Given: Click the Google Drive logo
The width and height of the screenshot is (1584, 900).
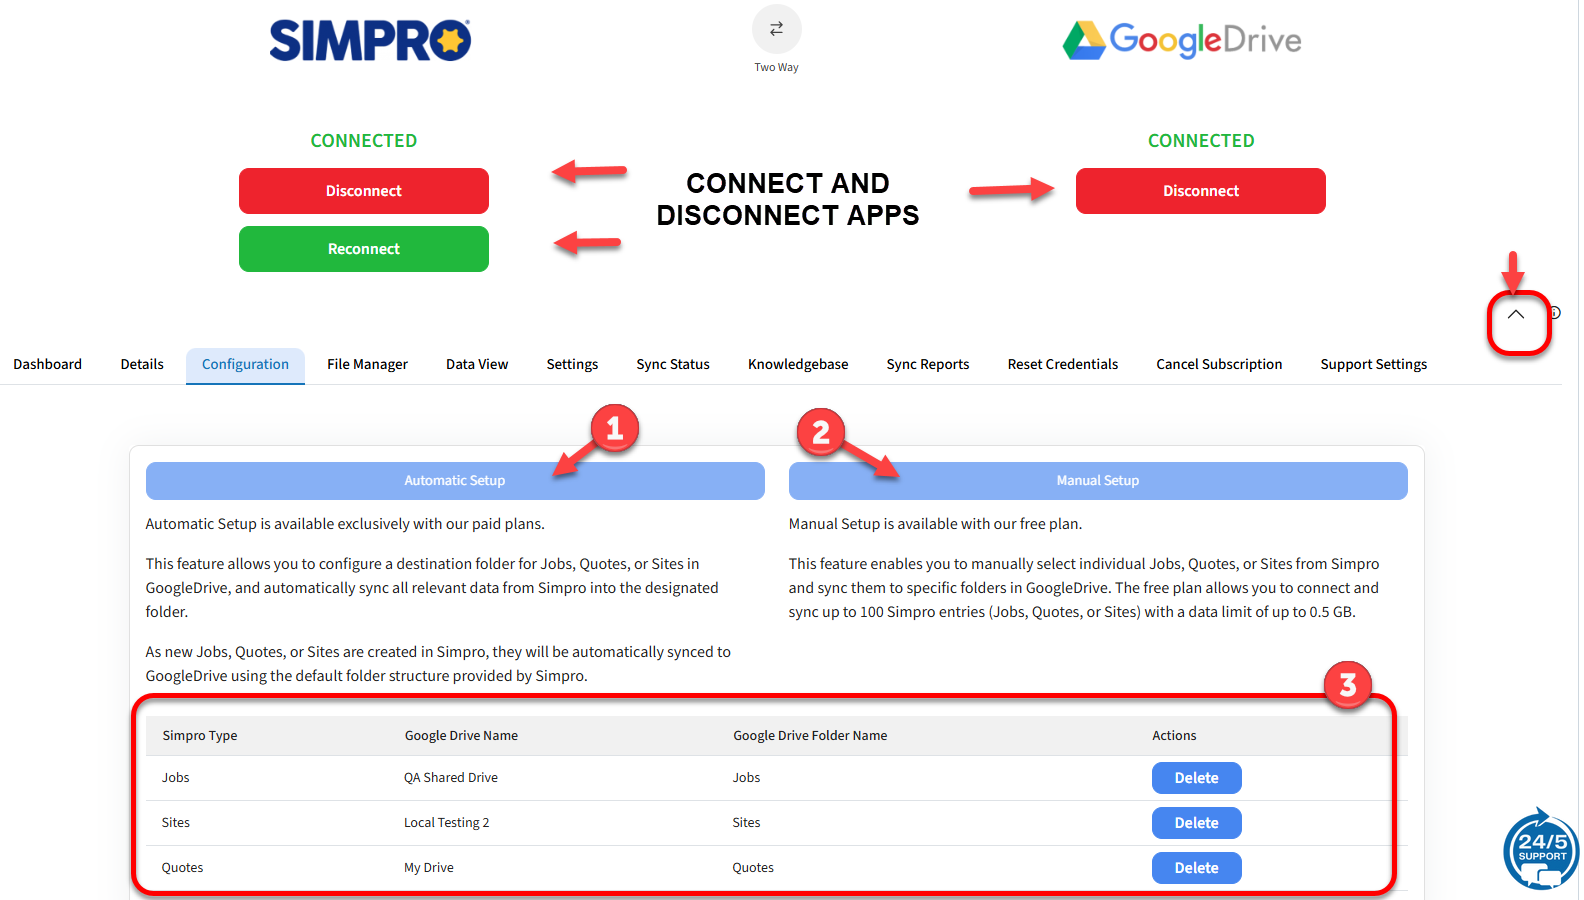Looking at the screenshot, I should tap(1182, 41).
